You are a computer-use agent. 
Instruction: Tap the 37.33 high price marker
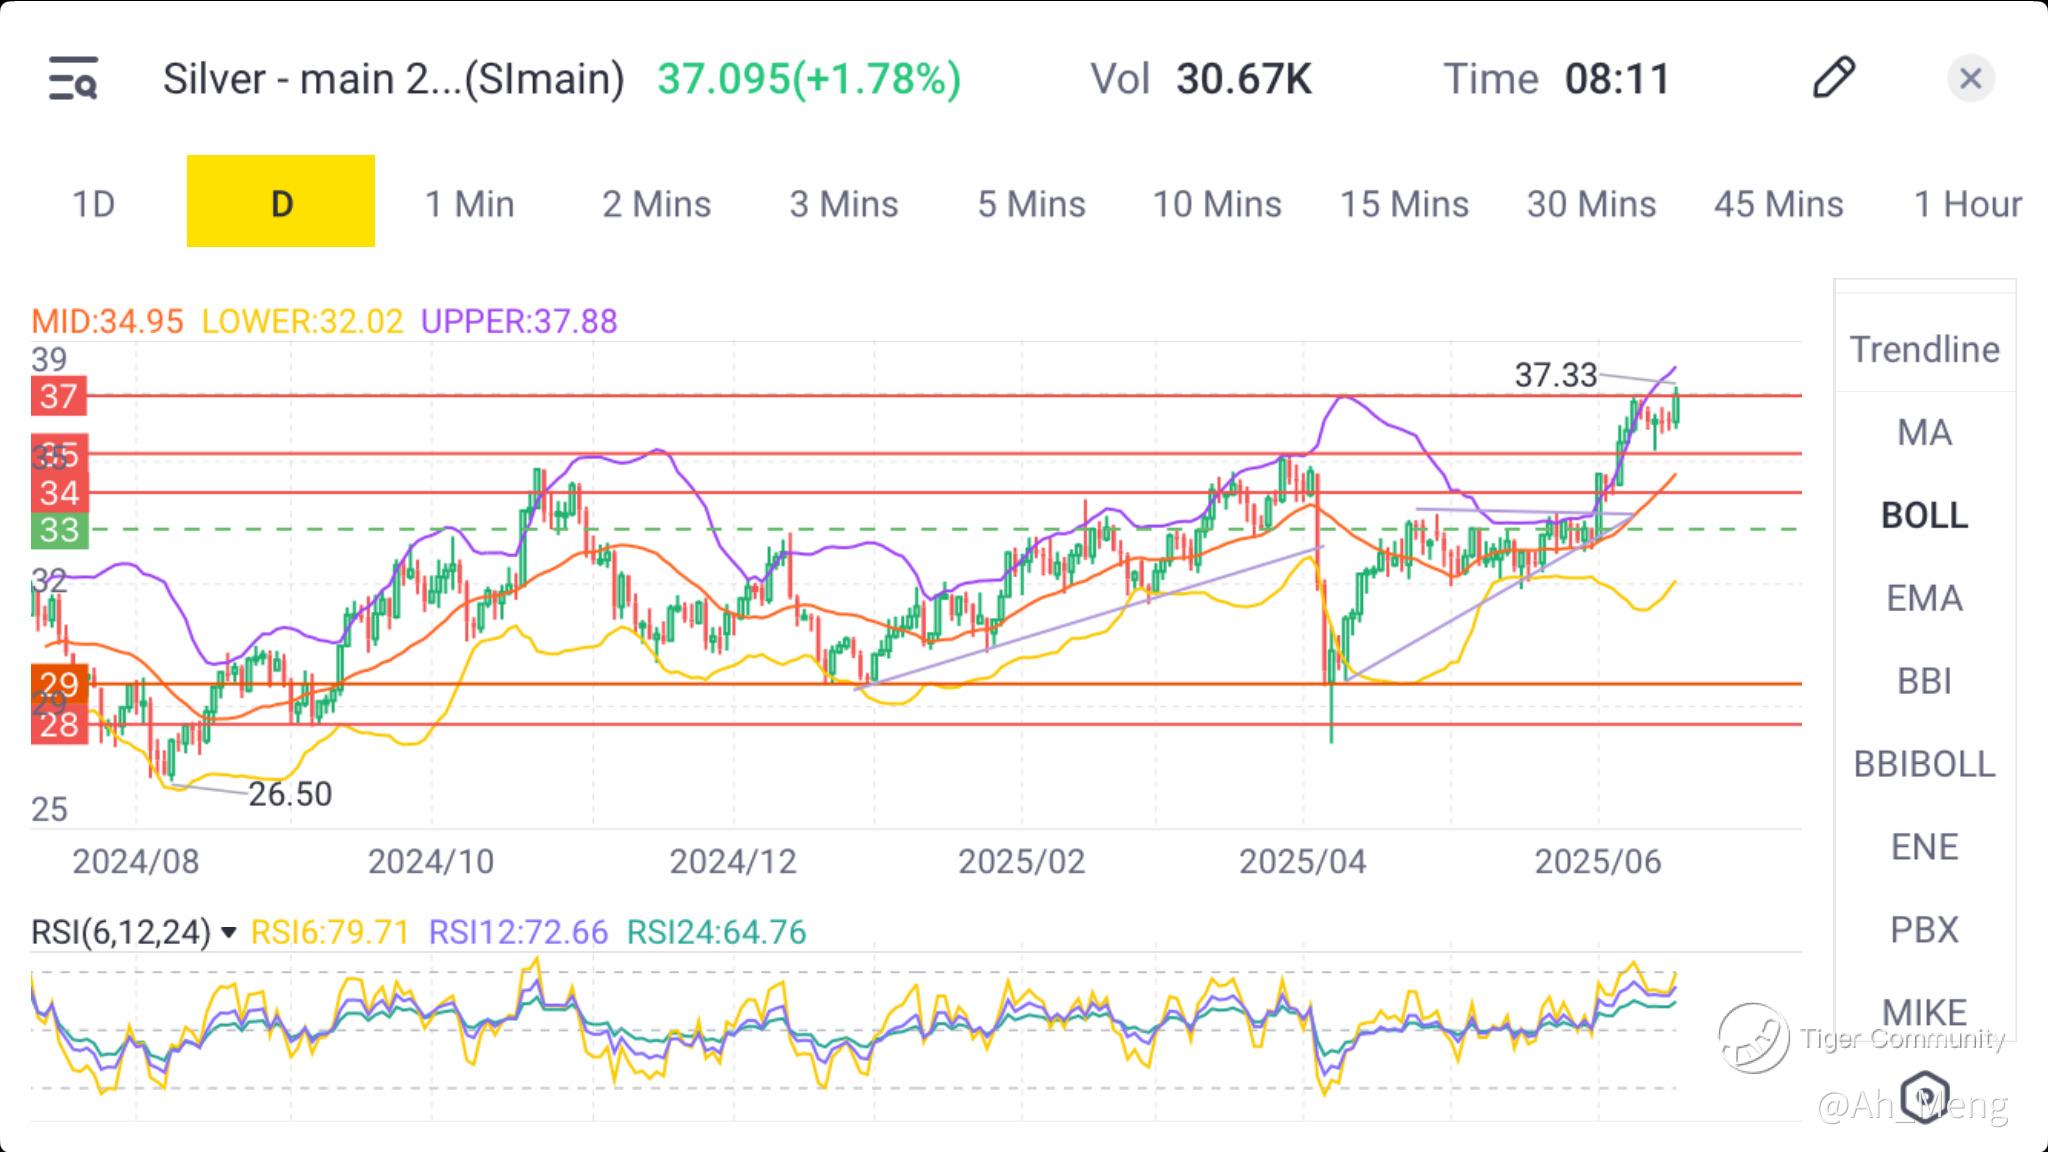click(x=1555, y=375)
